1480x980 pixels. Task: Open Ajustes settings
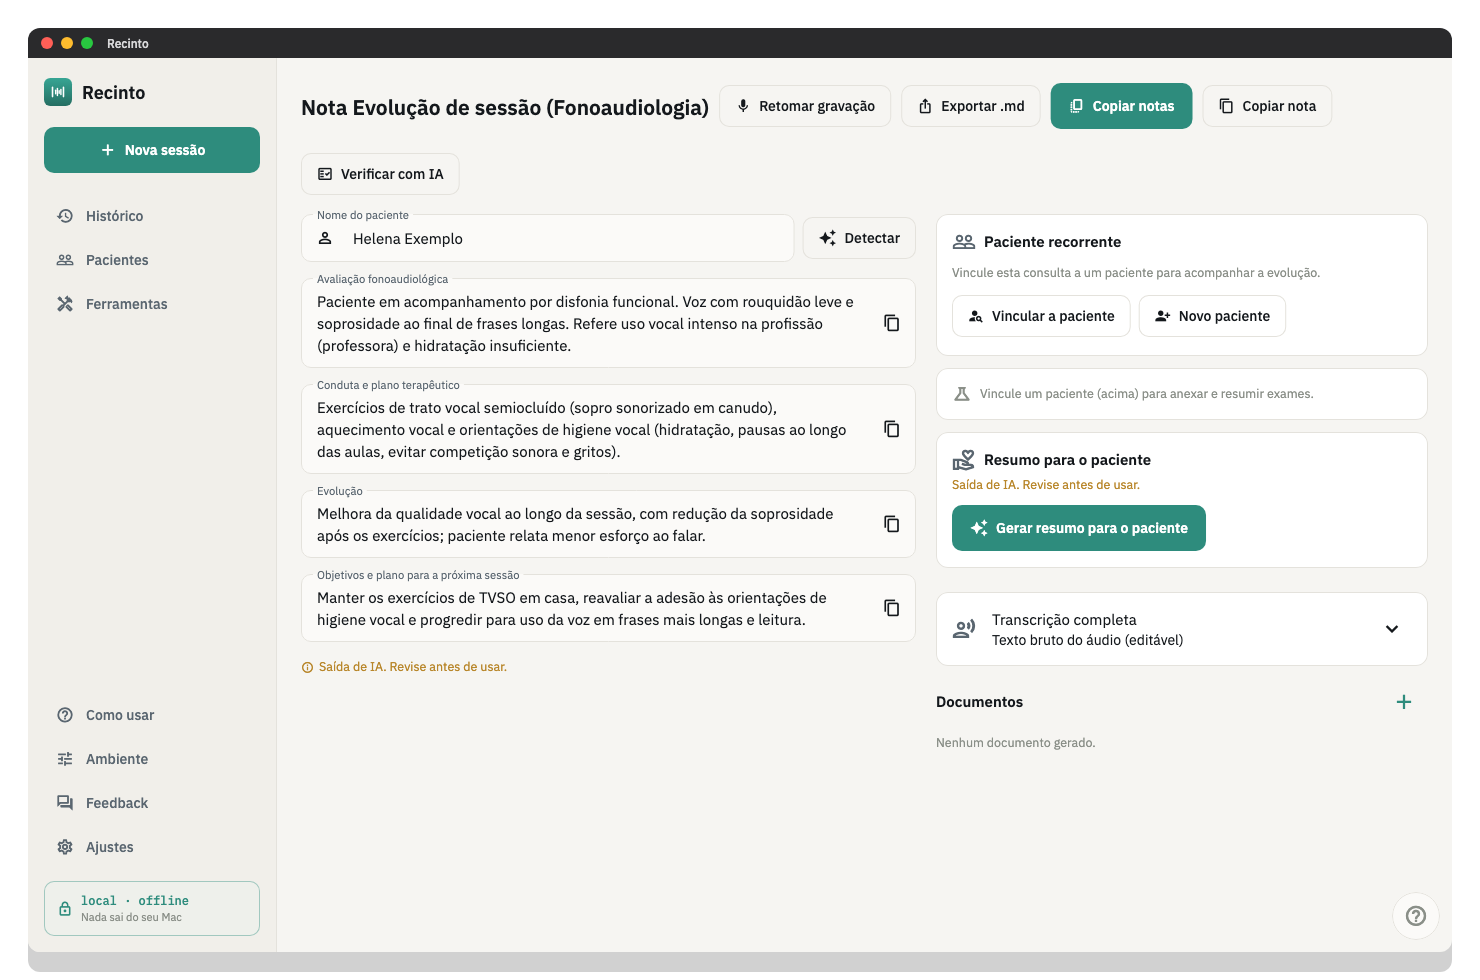[152, 847]
